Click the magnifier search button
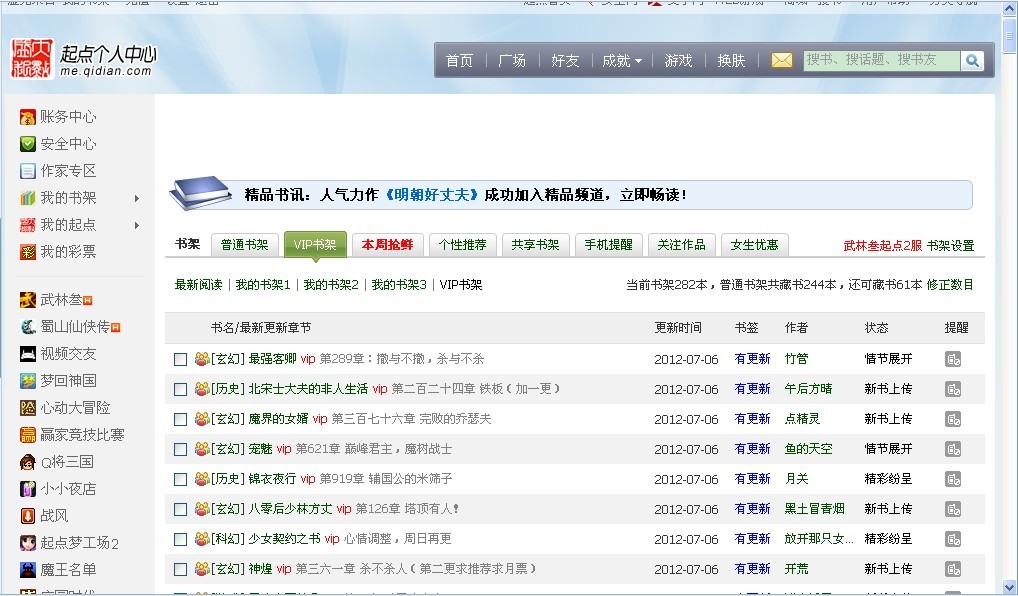 [x=972, y=60]
